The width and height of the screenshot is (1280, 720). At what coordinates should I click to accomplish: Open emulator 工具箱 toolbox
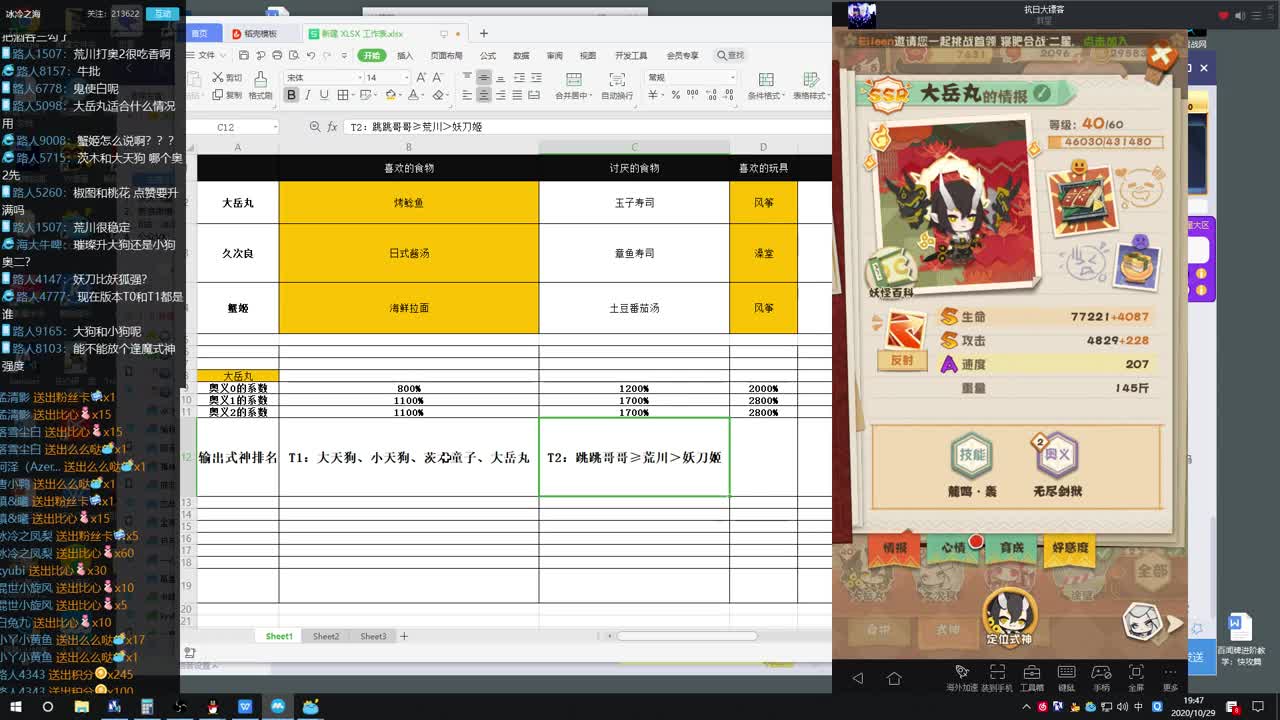[1031, 678]
